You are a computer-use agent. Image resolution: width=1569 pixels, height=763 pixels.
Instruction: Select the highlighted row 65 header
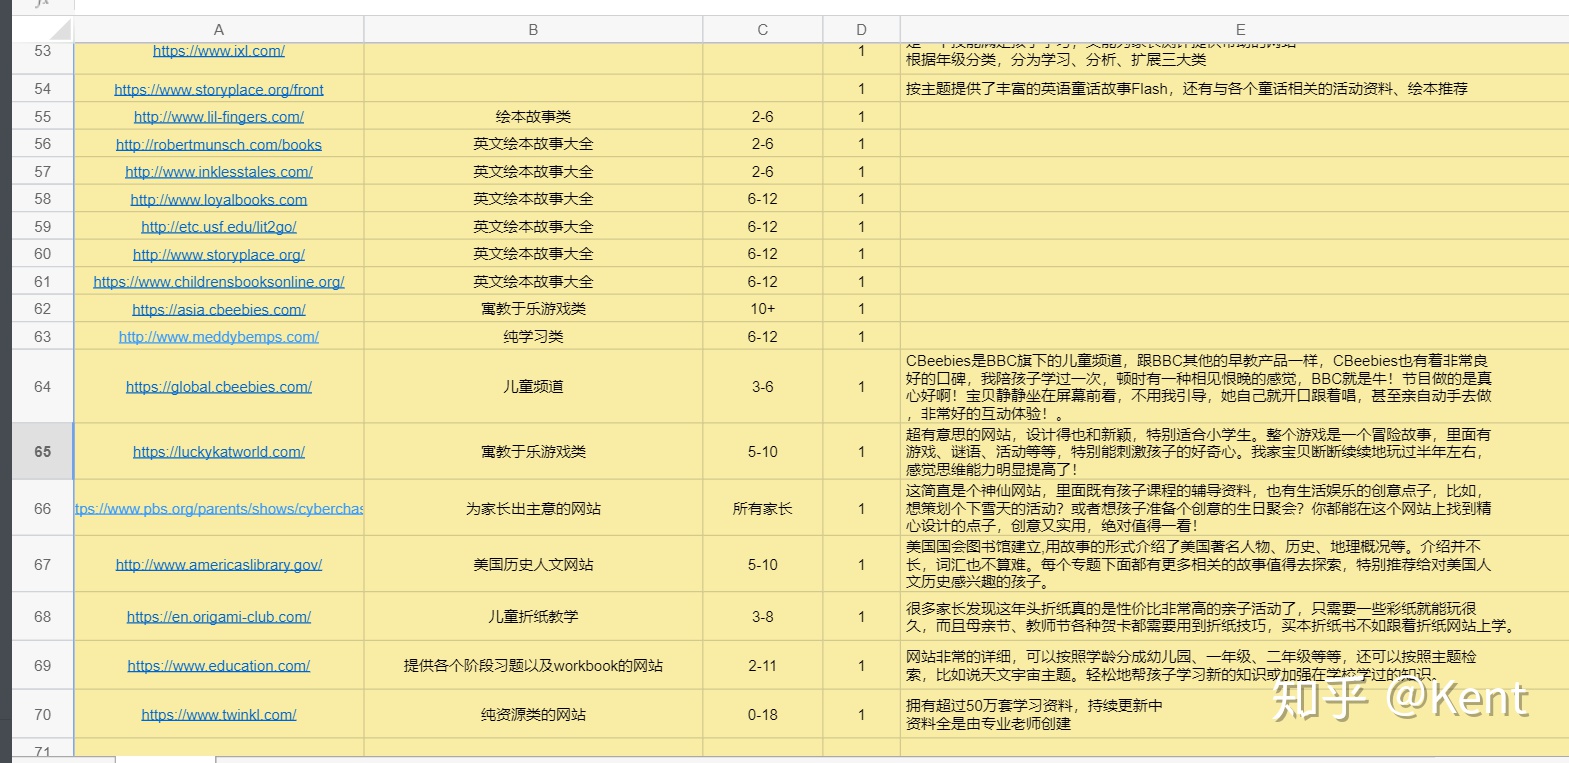pyautogui.click(x=42, y=452)
